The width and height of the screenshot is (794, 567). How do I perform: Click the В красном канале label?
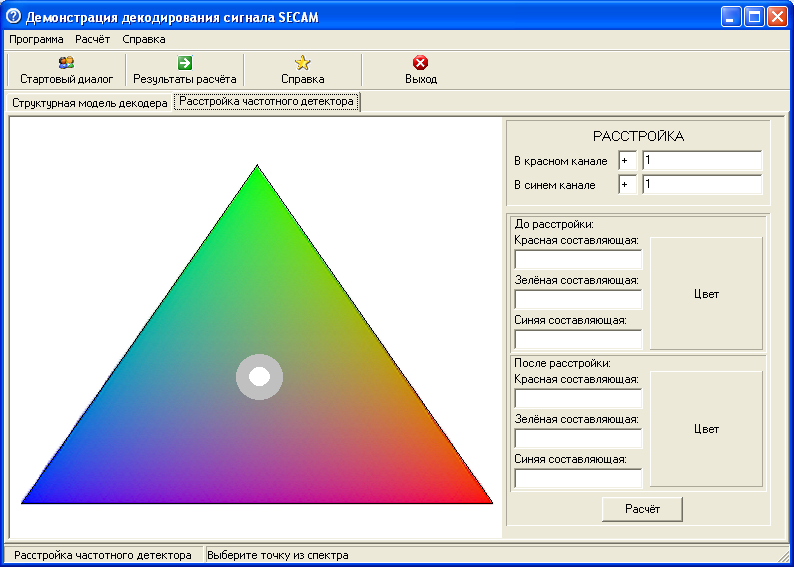561,161
